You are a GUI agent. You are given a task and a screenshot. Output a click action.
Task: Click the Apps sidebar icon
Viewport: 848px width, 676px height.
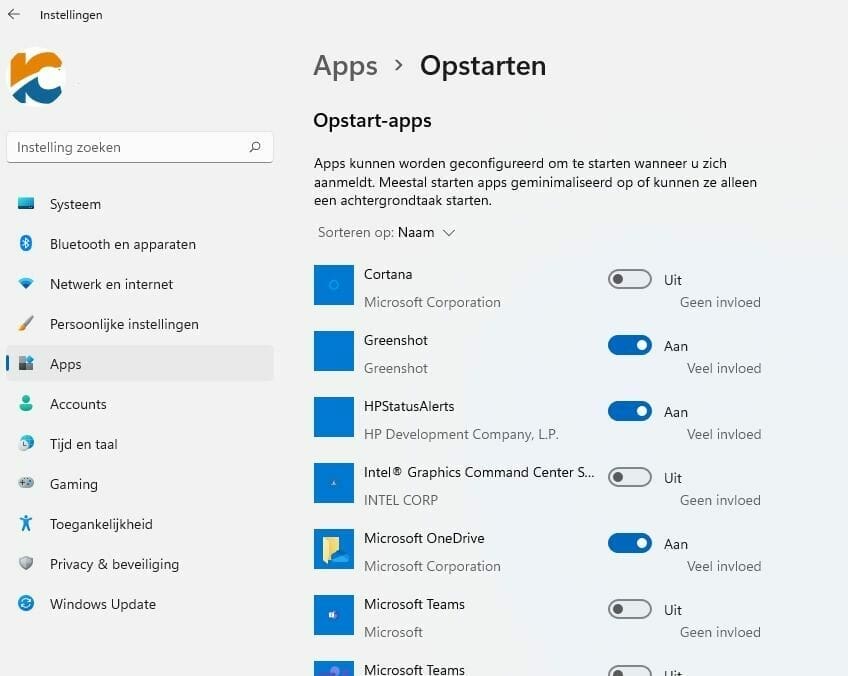[25, 363]
